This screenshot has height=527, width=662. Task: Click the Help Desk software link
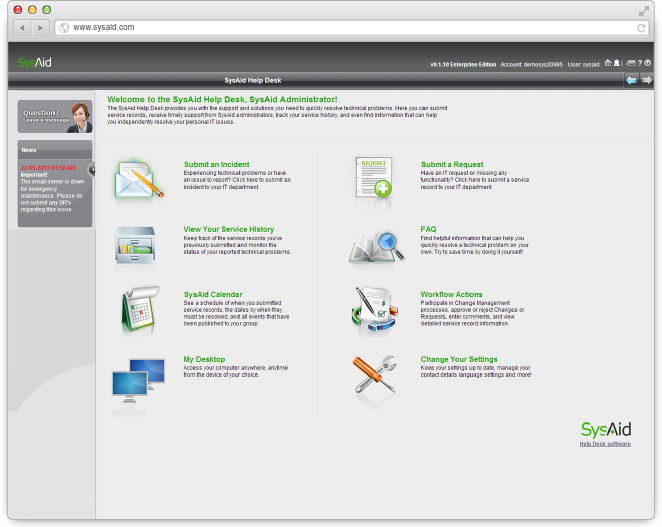point(604,443)
